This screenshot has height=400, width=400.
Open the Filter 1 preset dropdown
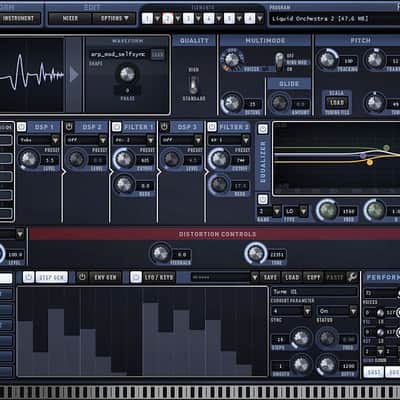point(150,140)
